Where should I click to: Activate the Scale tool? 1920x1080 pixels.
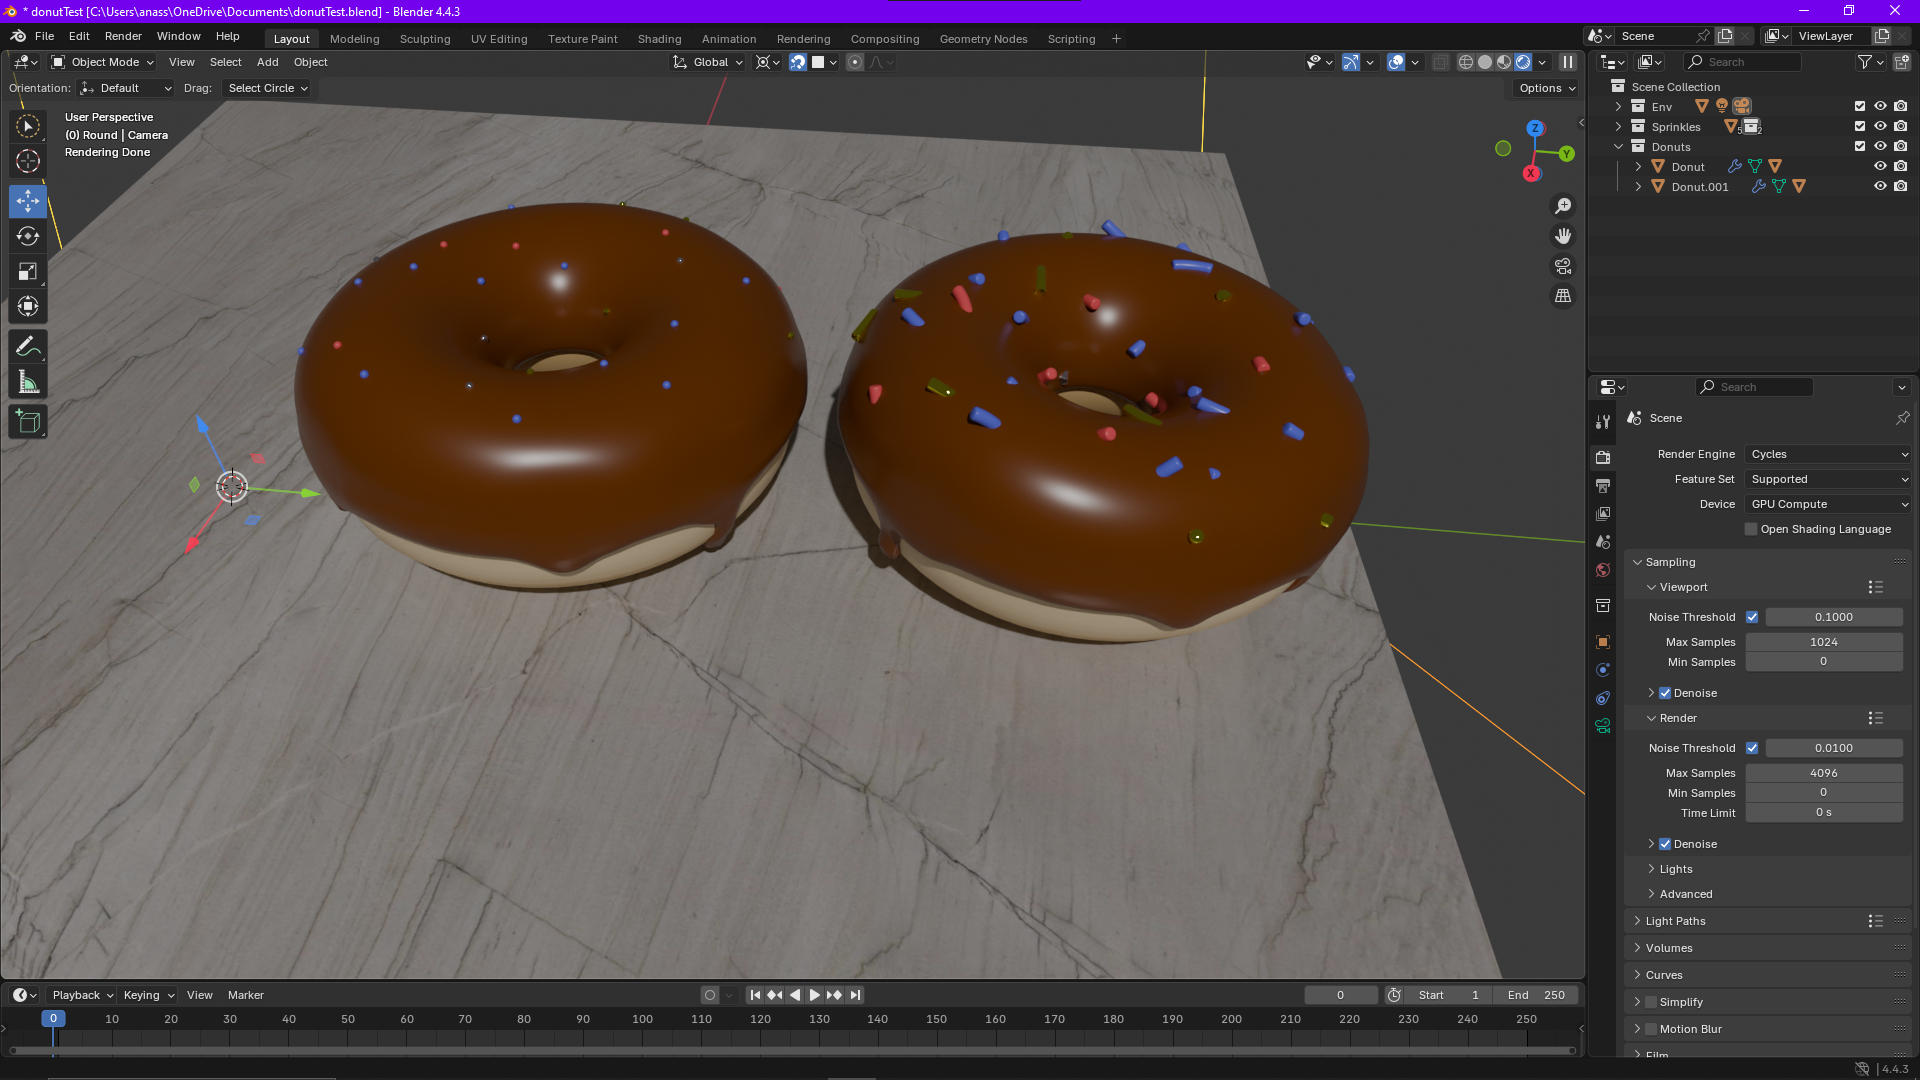tap(28, 271)
